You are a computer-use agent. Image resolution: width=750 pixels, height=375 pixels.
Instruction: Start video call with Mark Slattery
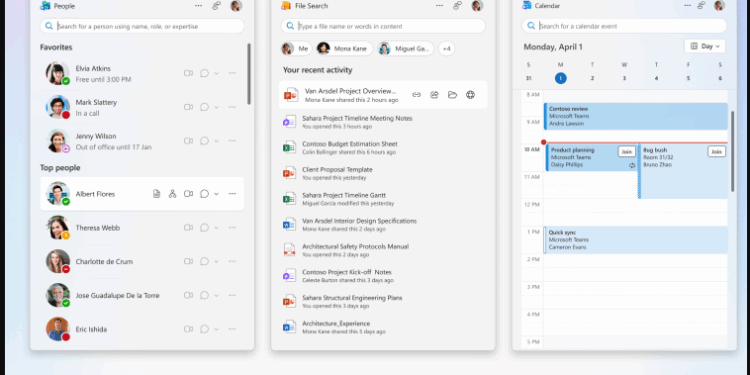188,107
